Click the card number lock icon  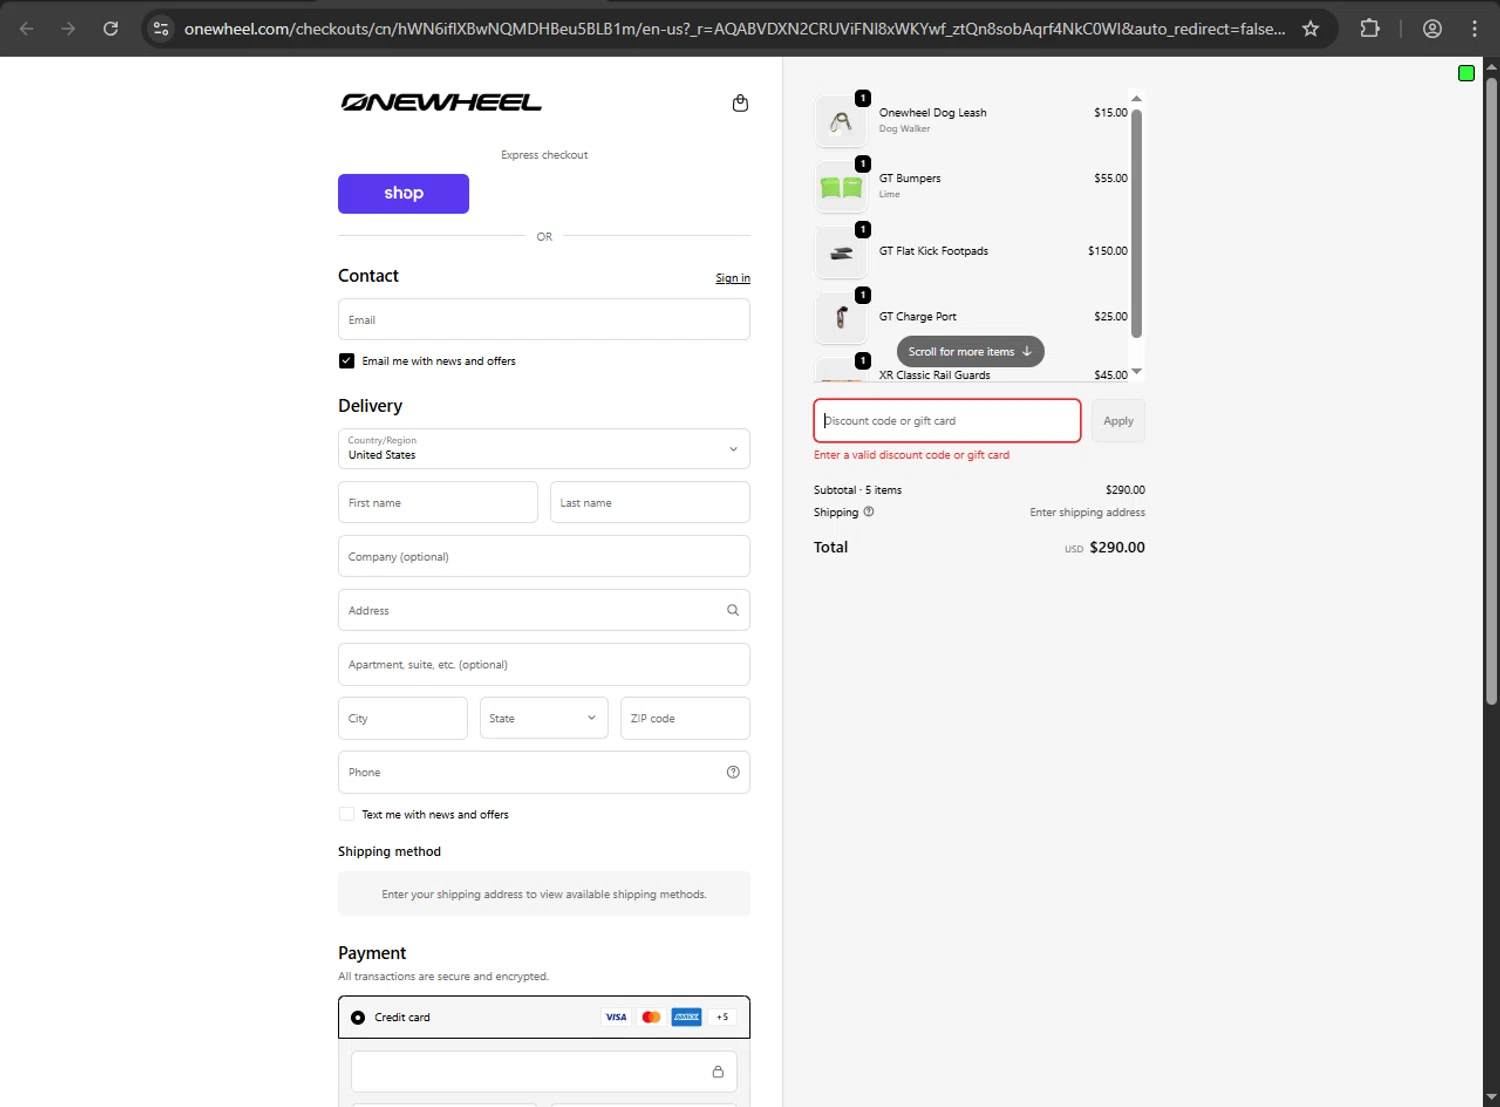coord(717,1072)
